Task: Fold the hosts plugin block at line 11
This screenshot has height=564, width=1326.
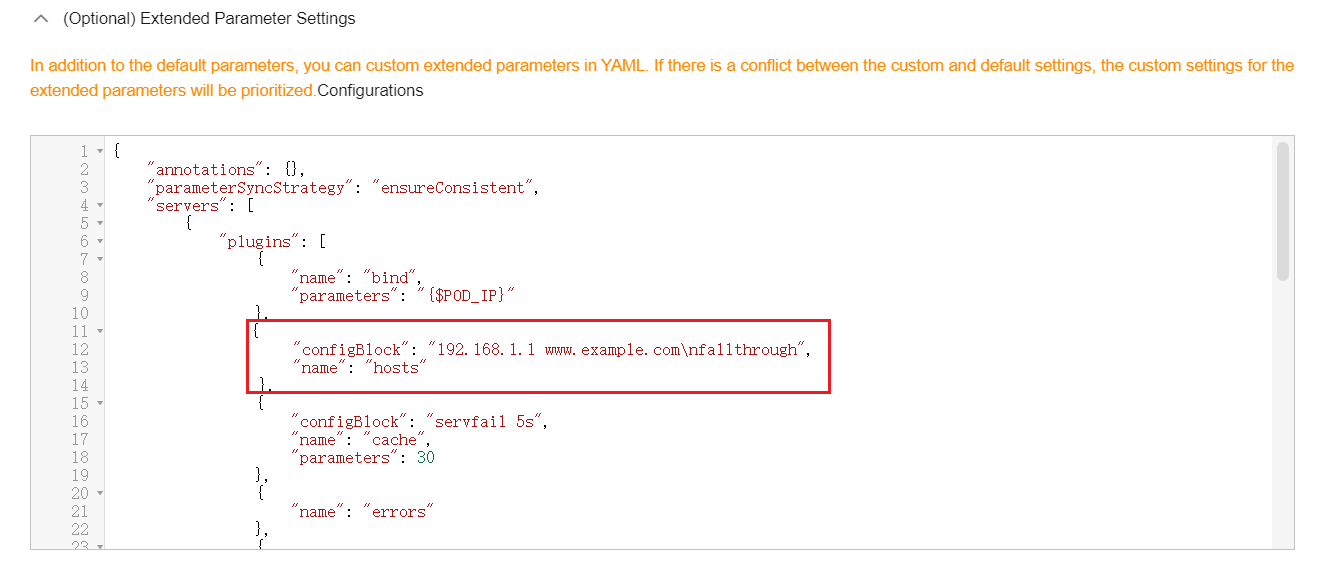Action: (99, 331)
